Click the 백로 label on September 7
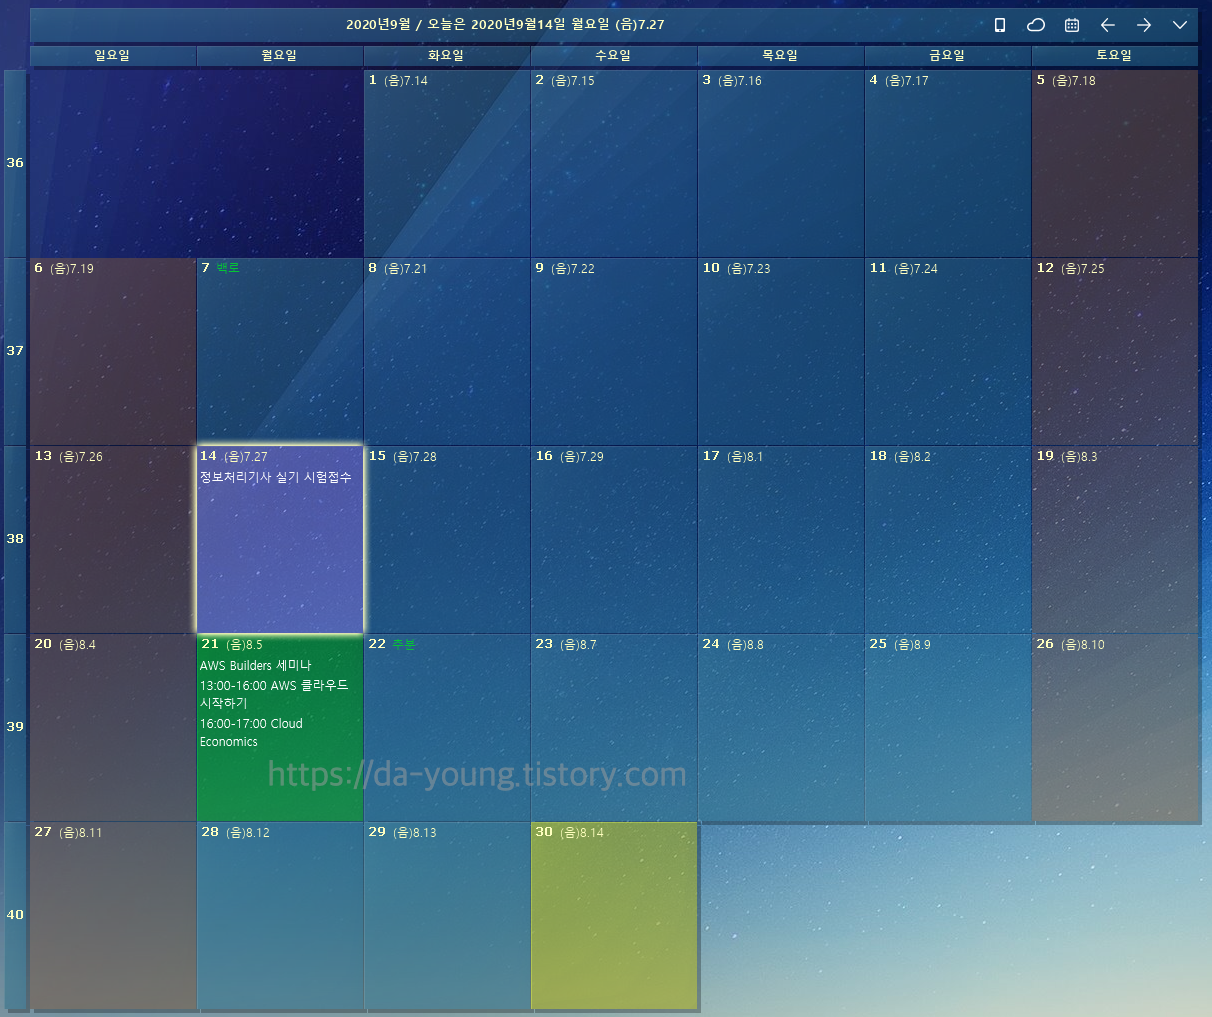 pos(226,267)
